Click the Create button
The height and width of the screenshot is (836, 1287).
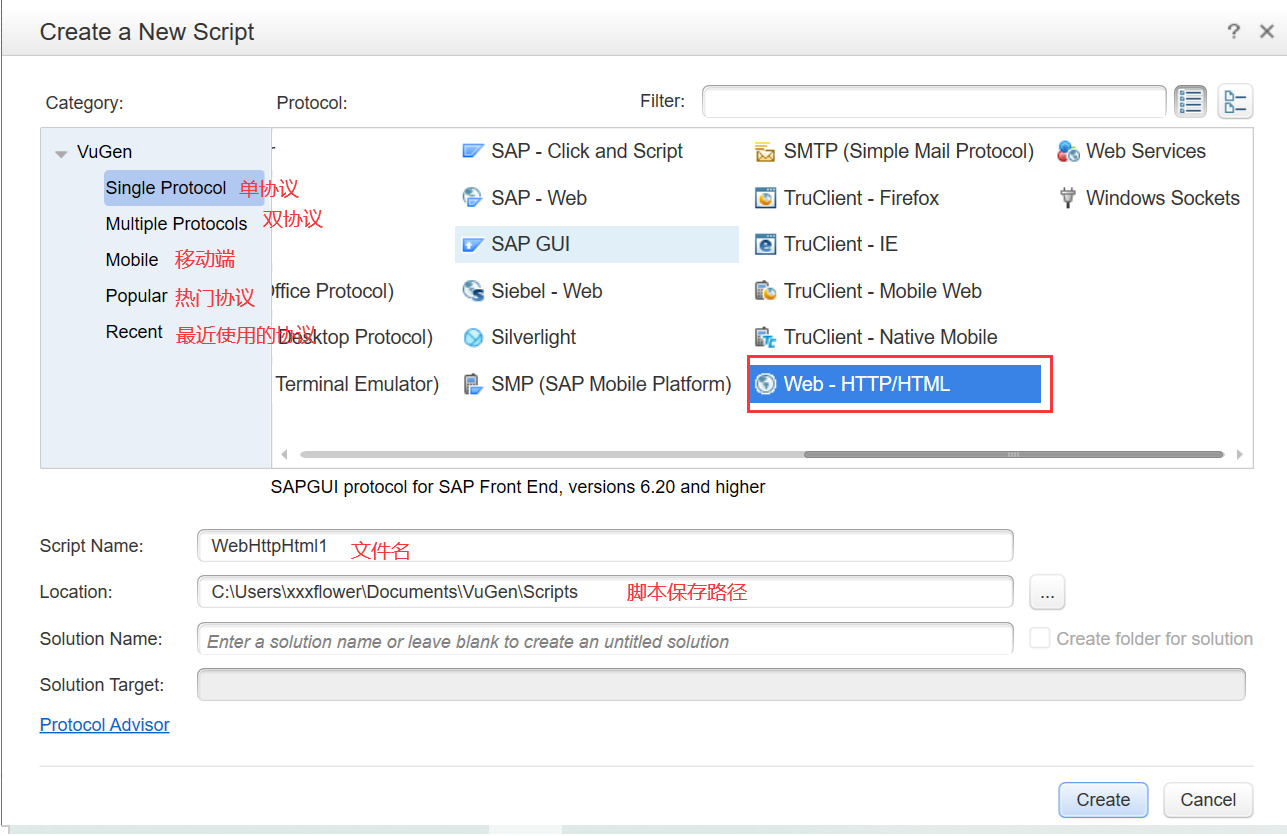pos(1103,800)
